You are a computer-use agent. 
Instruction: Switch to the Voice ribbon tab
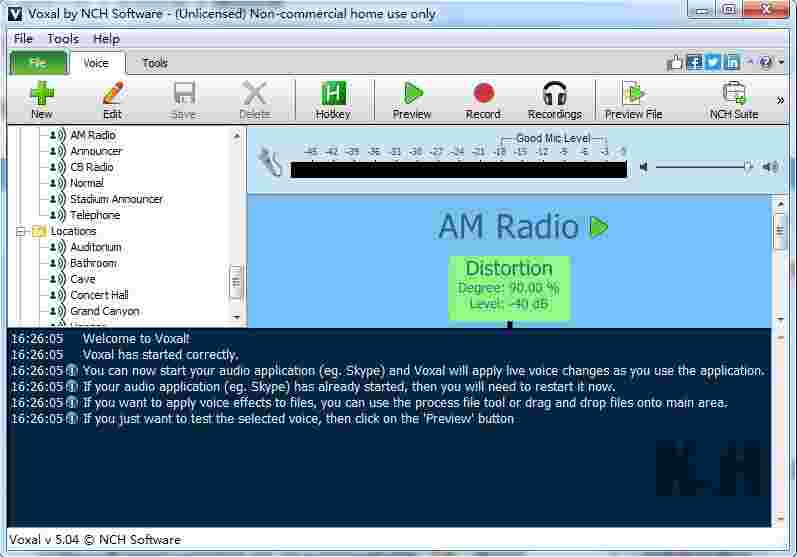click(x=96, y=63)
